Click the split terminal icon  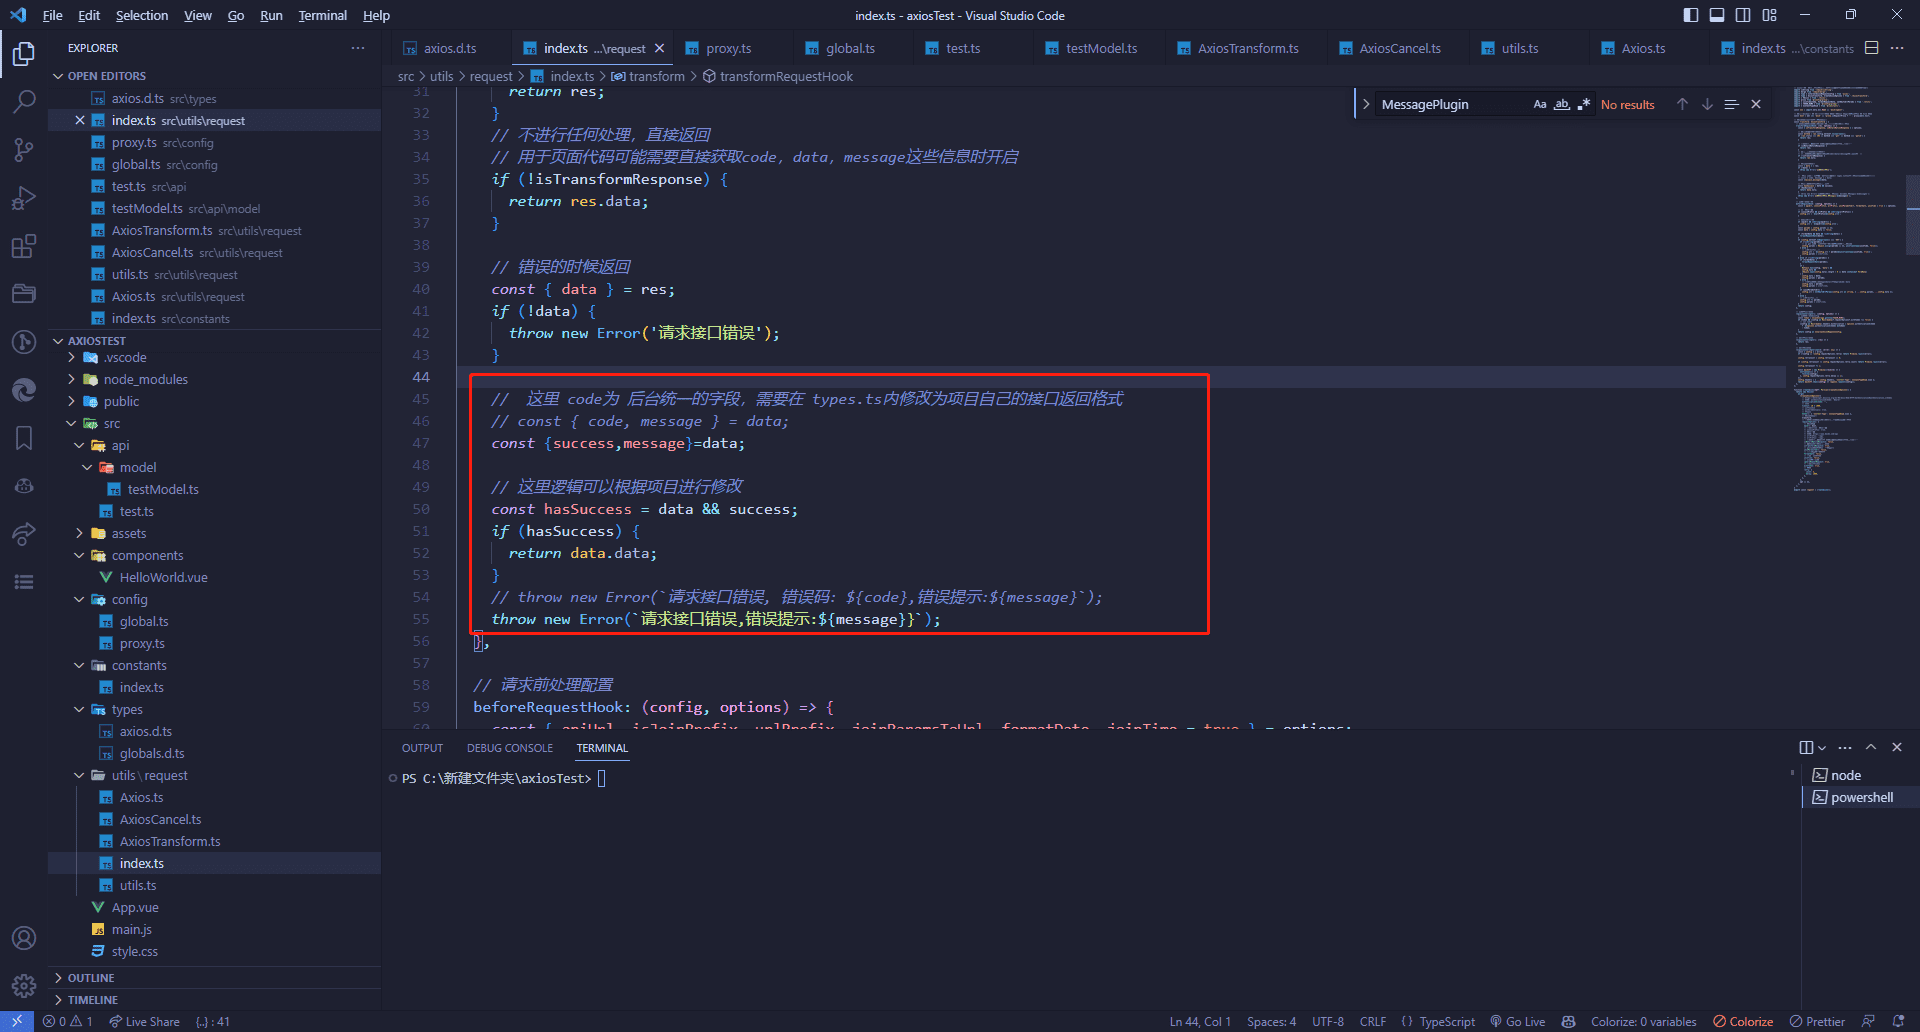pos(1805,748)
